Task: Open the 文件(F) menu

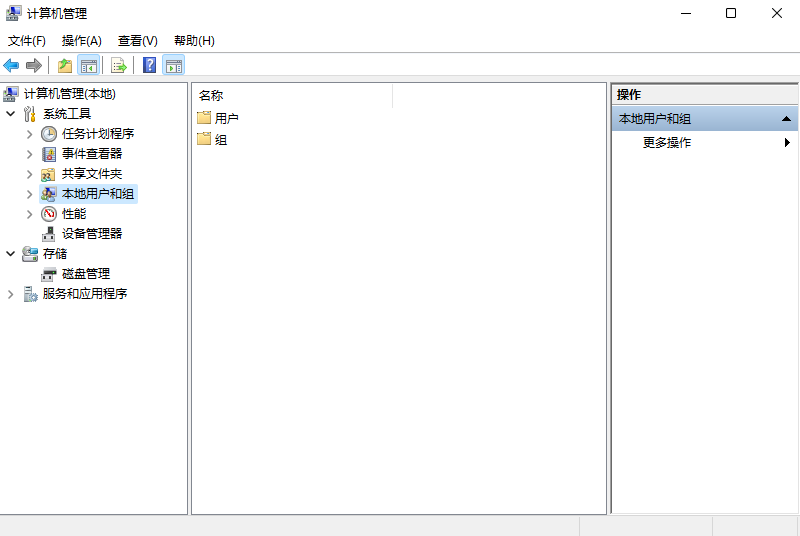Action: tap(27, 41)
